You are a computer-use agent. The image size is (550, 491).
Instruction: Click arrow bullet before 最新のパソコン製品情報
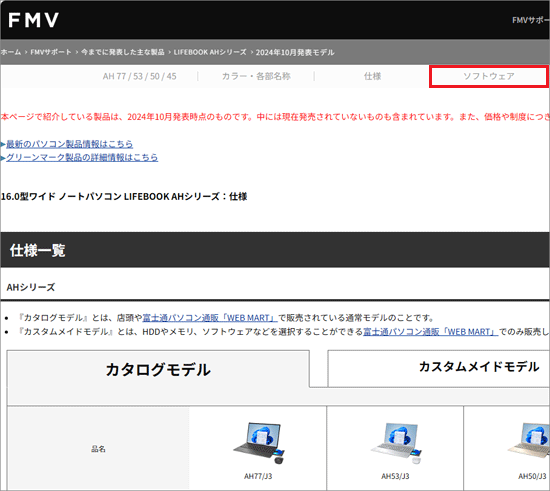click(x=3, y=144)
